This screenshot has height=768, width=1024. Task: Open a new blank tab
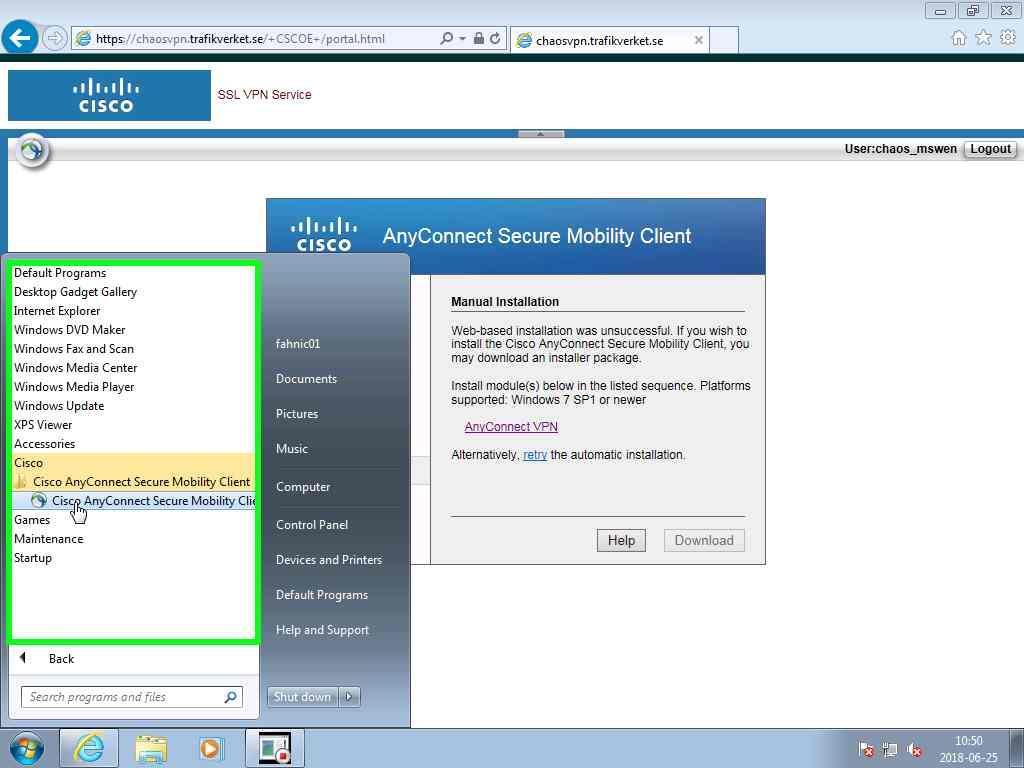pyautogui.click(x=724, y=40)
